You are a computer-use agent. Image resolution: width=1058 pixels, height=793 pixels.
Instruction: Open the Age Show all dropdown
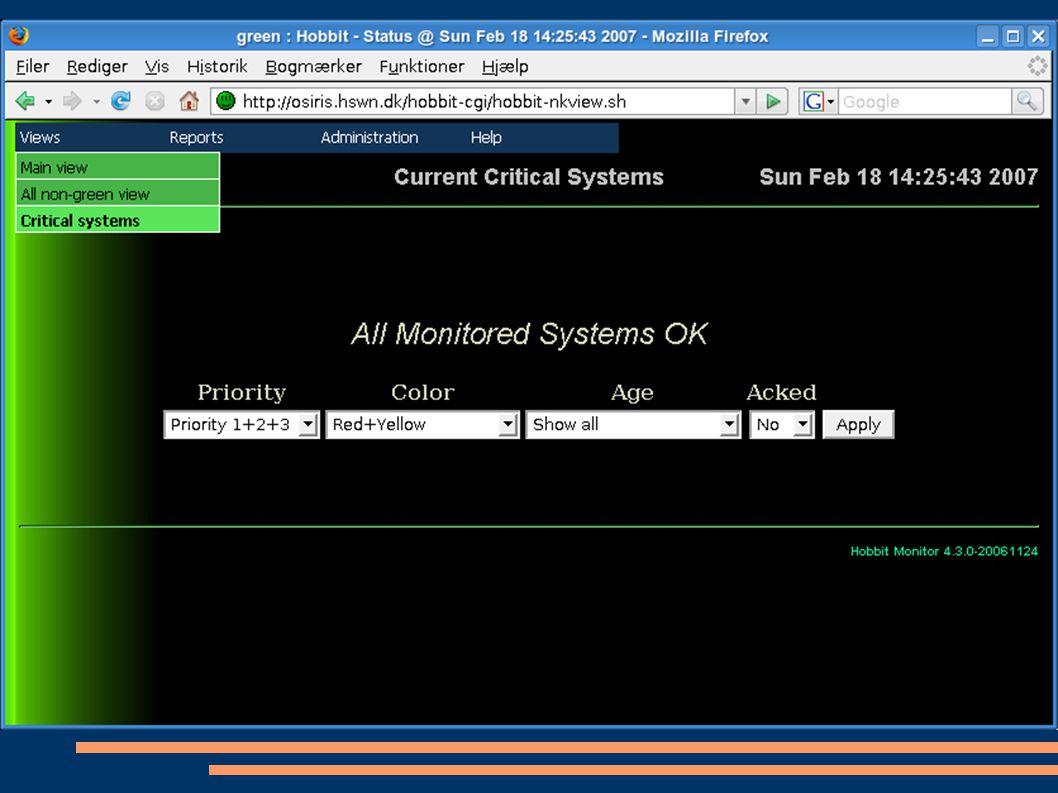[633, 425]
